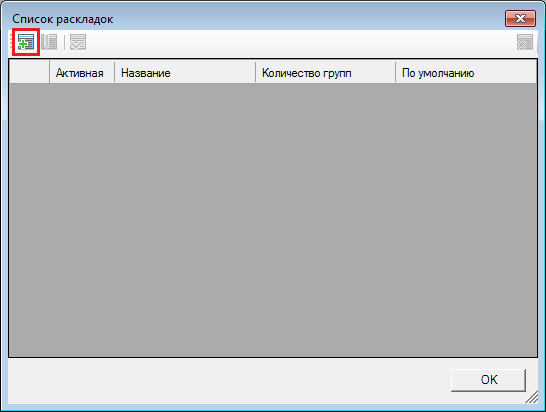This screenshot has height=412, width=546.
Task: Add a new layout with green plus icon
Action: 26,42
